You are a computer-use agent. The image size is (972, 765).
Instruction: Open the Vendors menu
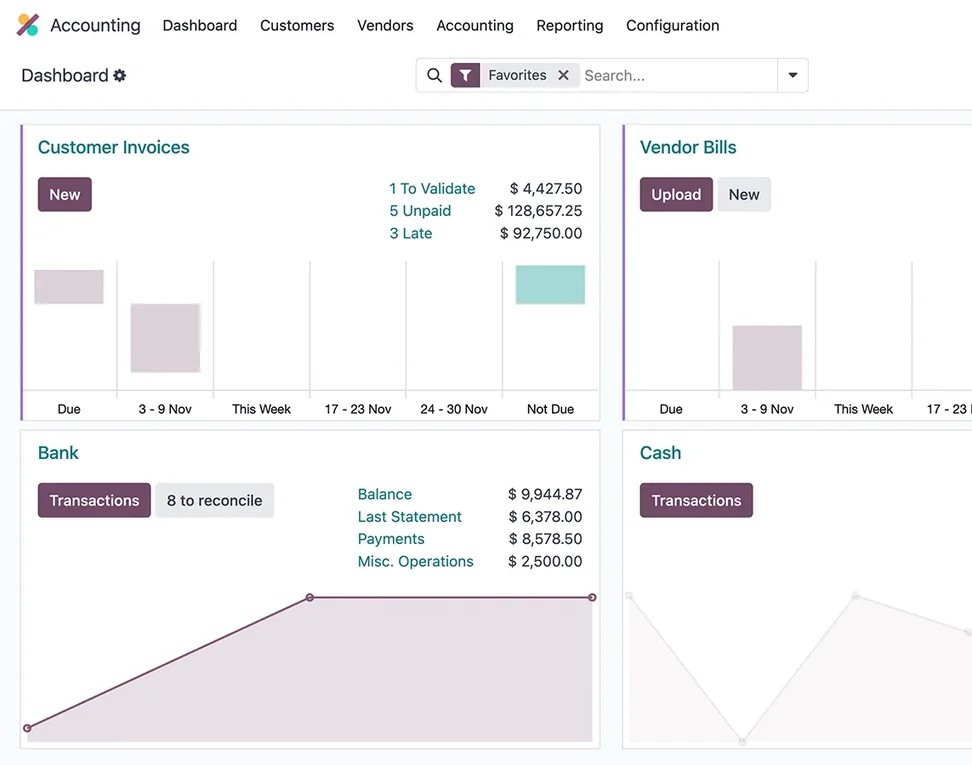pos(385,25)
